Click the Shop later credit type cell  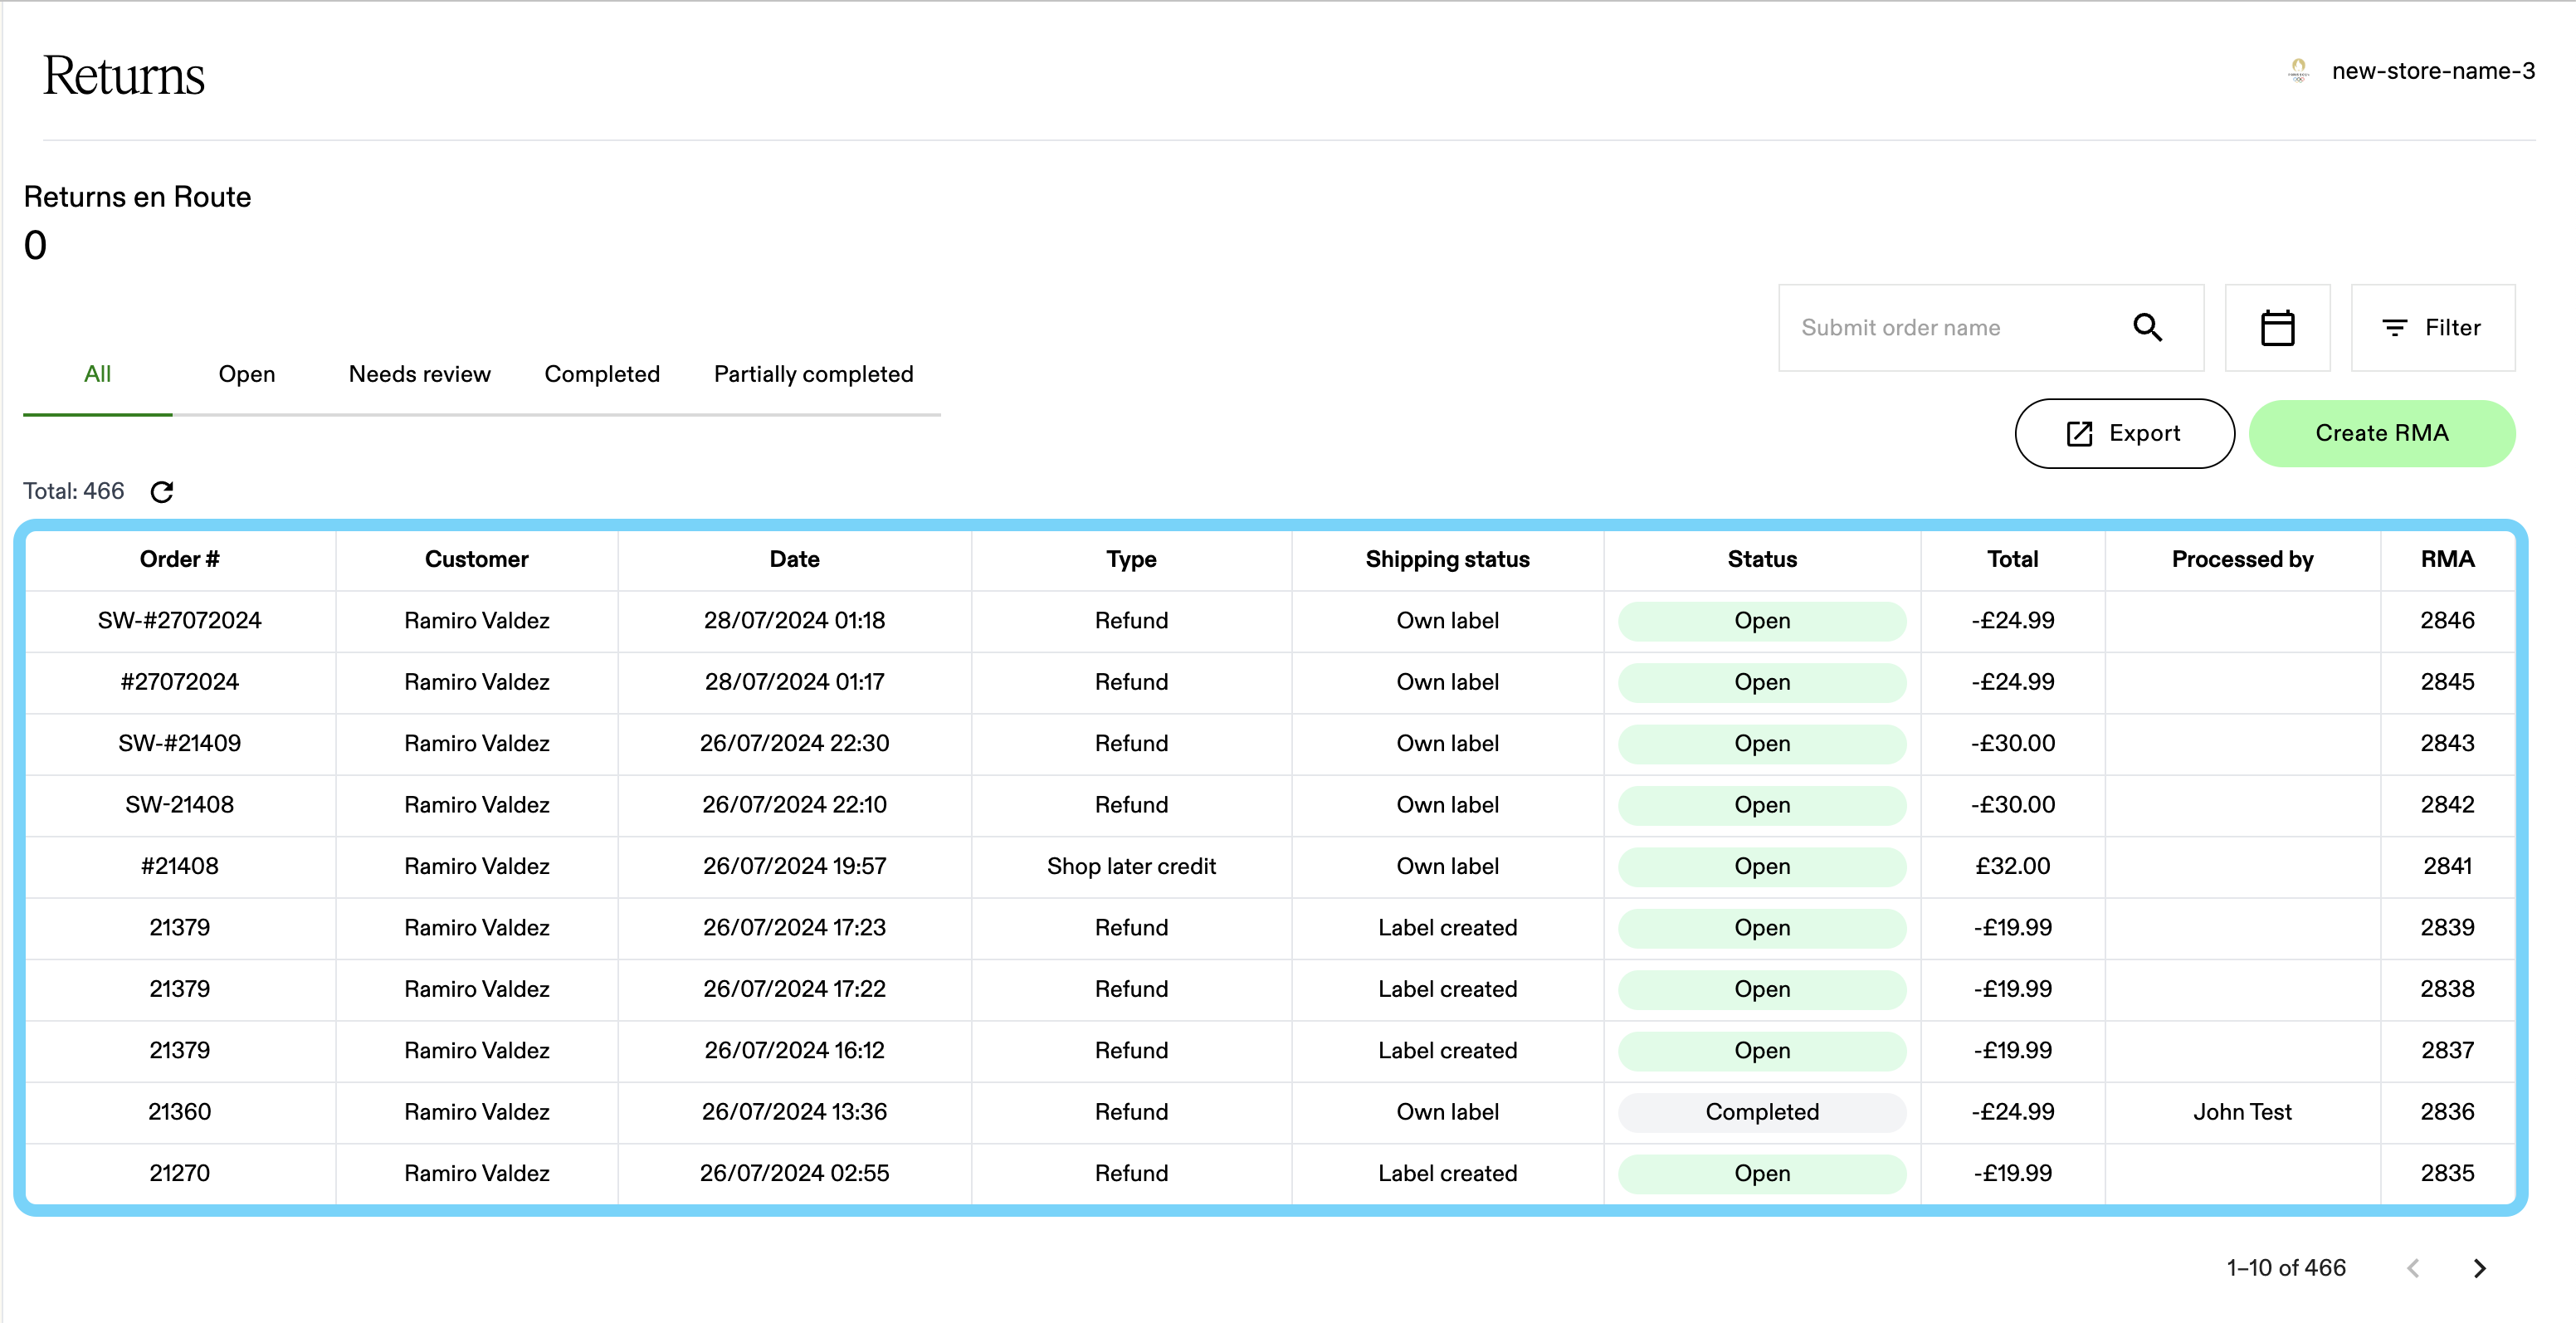1131,866
